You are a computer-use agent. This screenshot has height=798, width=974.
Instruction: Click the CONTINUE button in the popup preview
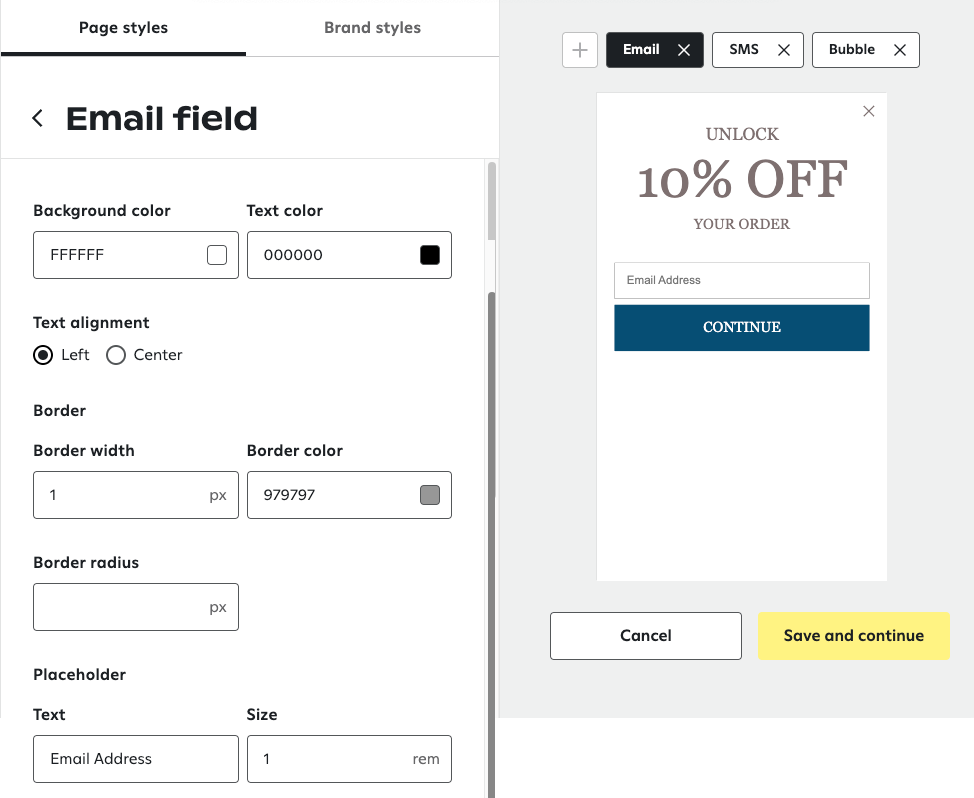tap(741, 327)
